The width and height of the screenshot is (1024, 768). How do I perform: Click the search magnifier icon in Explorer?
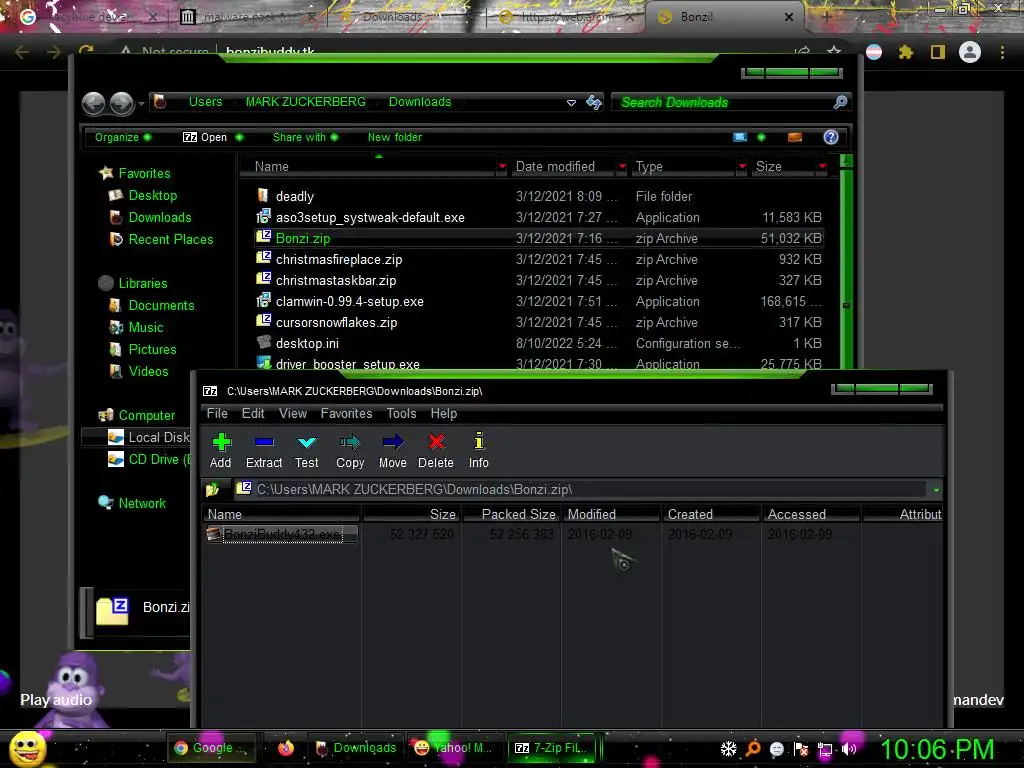840,102
